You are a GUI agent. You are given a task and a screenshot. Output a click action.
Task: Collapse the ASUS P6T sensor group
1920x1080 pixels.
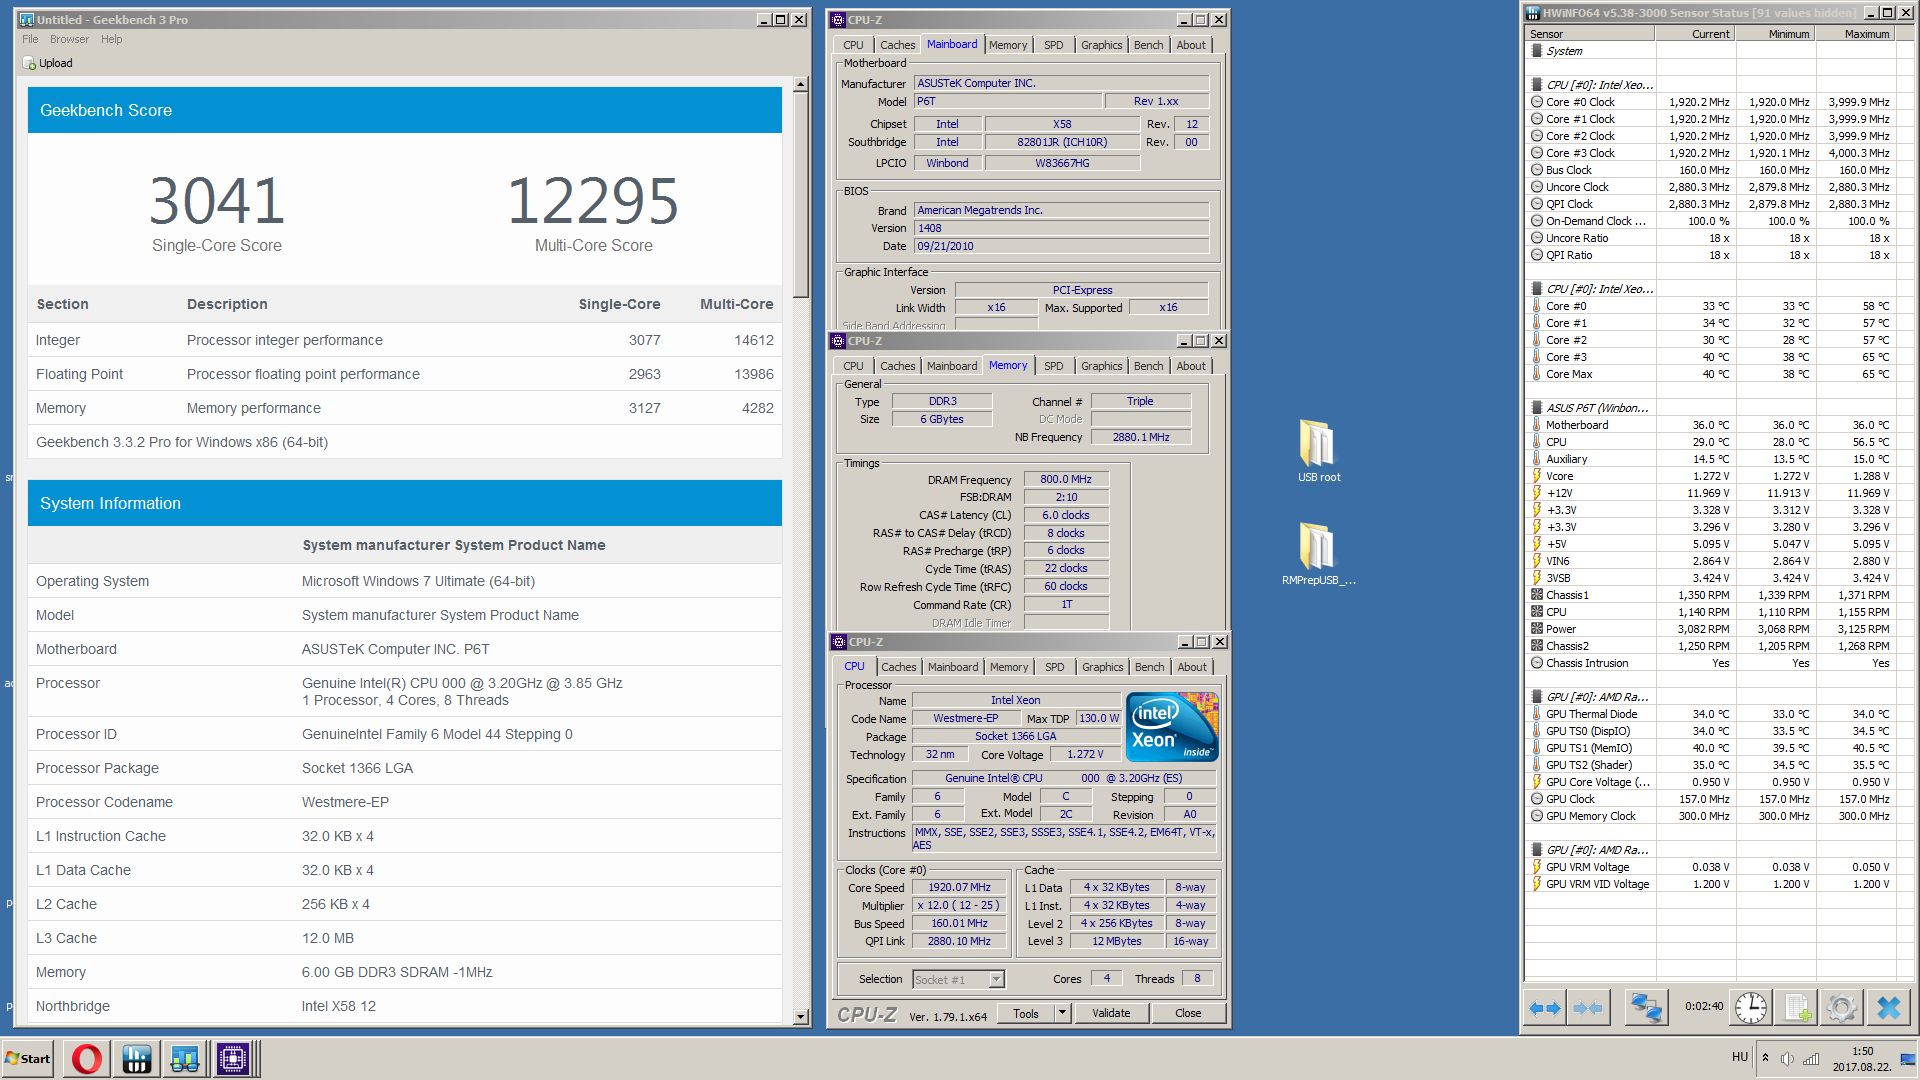click(1537, 408)
